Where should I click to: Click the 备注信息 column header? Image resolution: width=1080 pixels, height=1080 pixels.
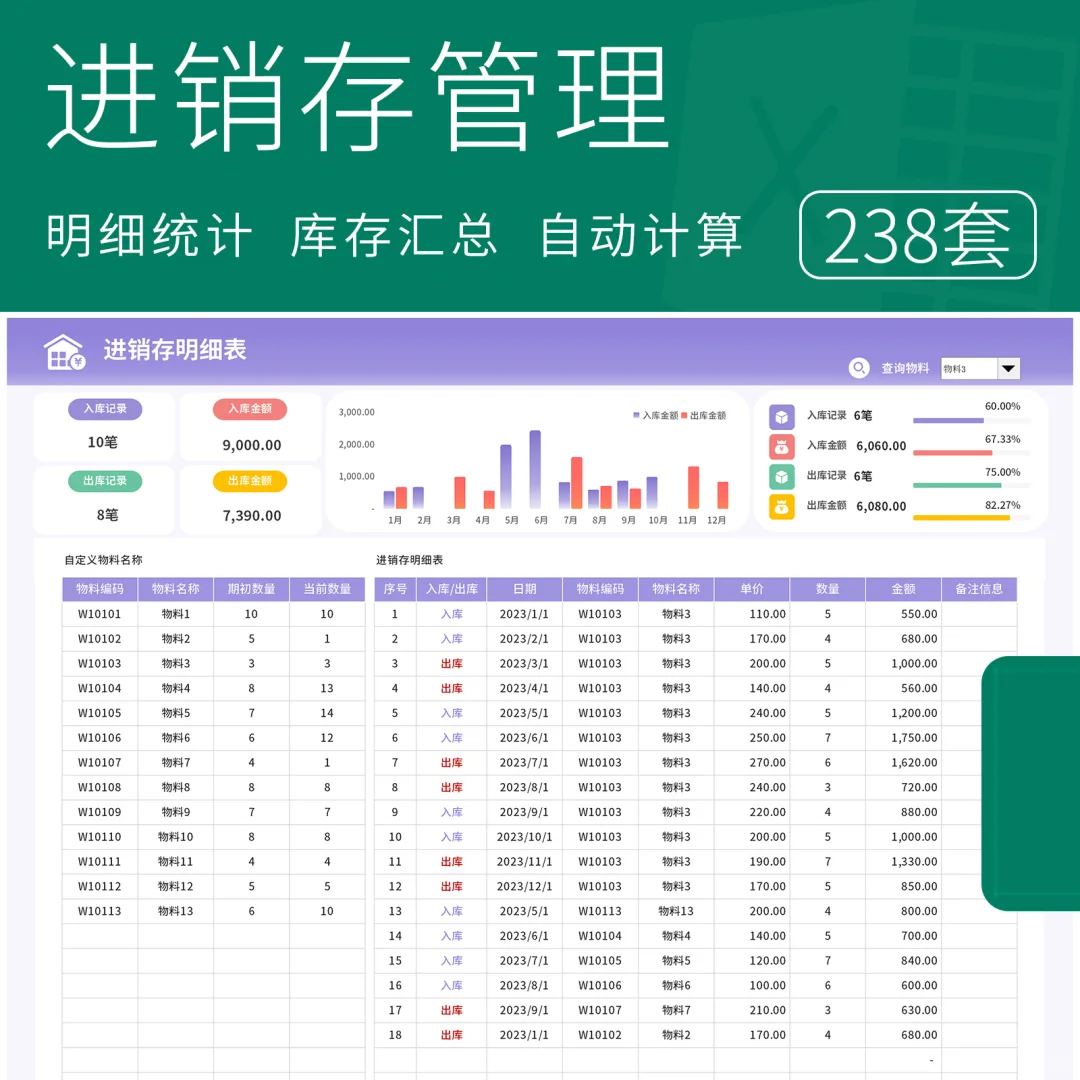pyautogui.click(x=979, y=590)
